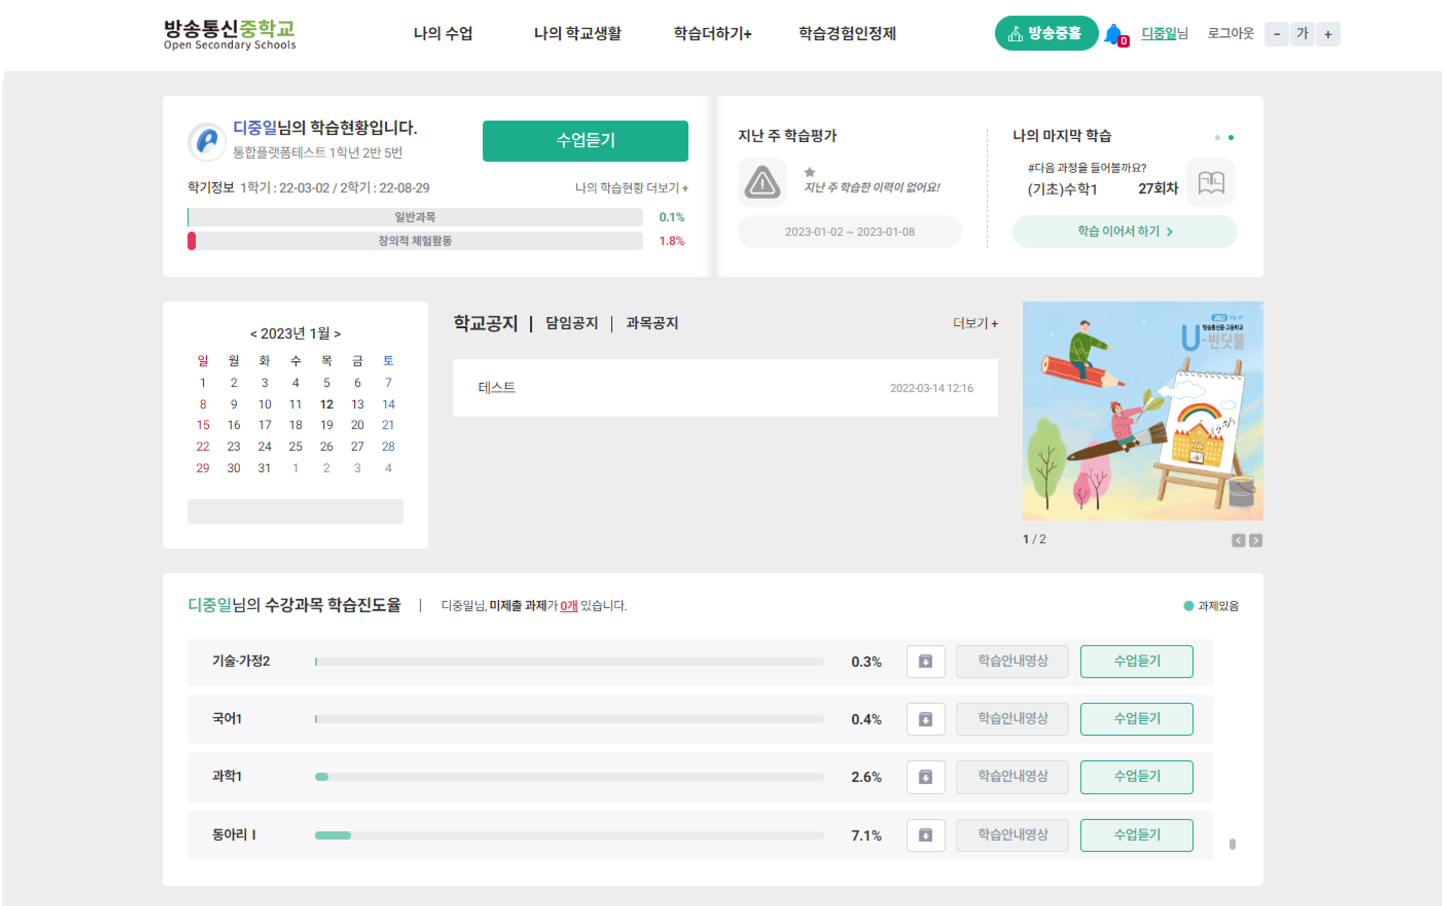Click the 과학1 progress bar
This screenshot has width=1447, height=906.
coord(570,775)
